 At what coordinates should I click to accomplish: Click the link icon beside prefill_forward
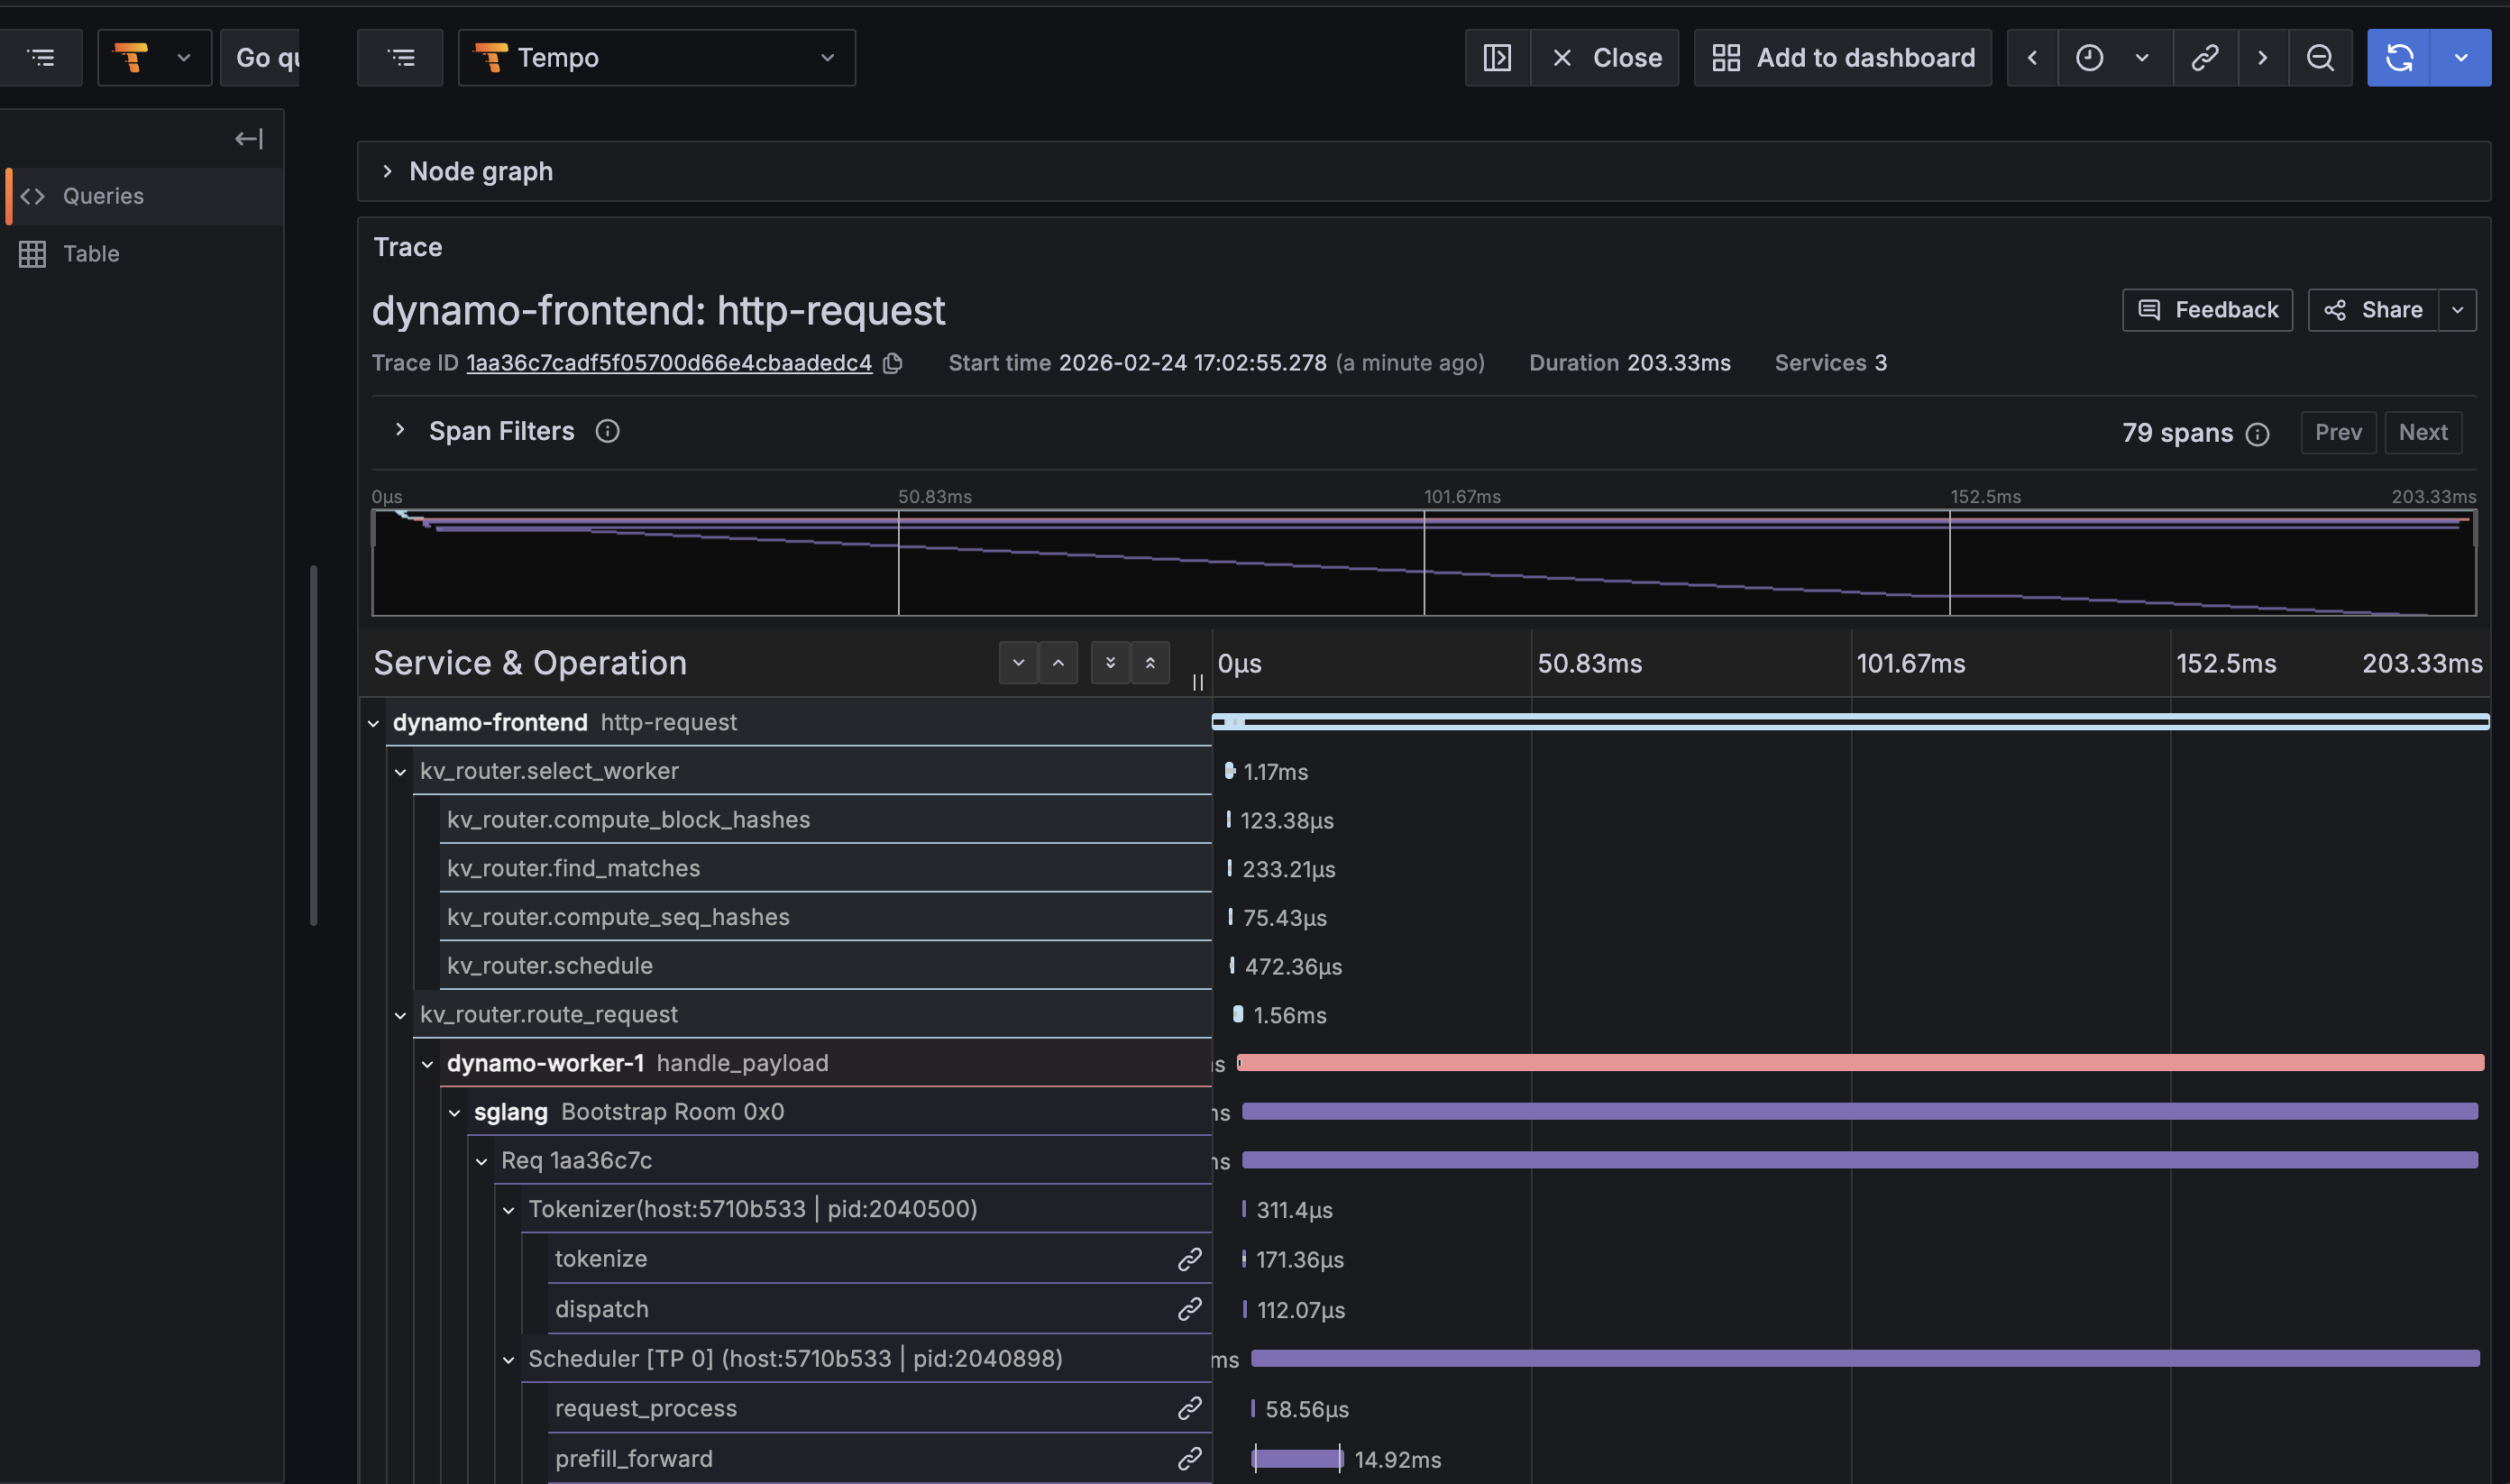[x=1190, y=1458]
